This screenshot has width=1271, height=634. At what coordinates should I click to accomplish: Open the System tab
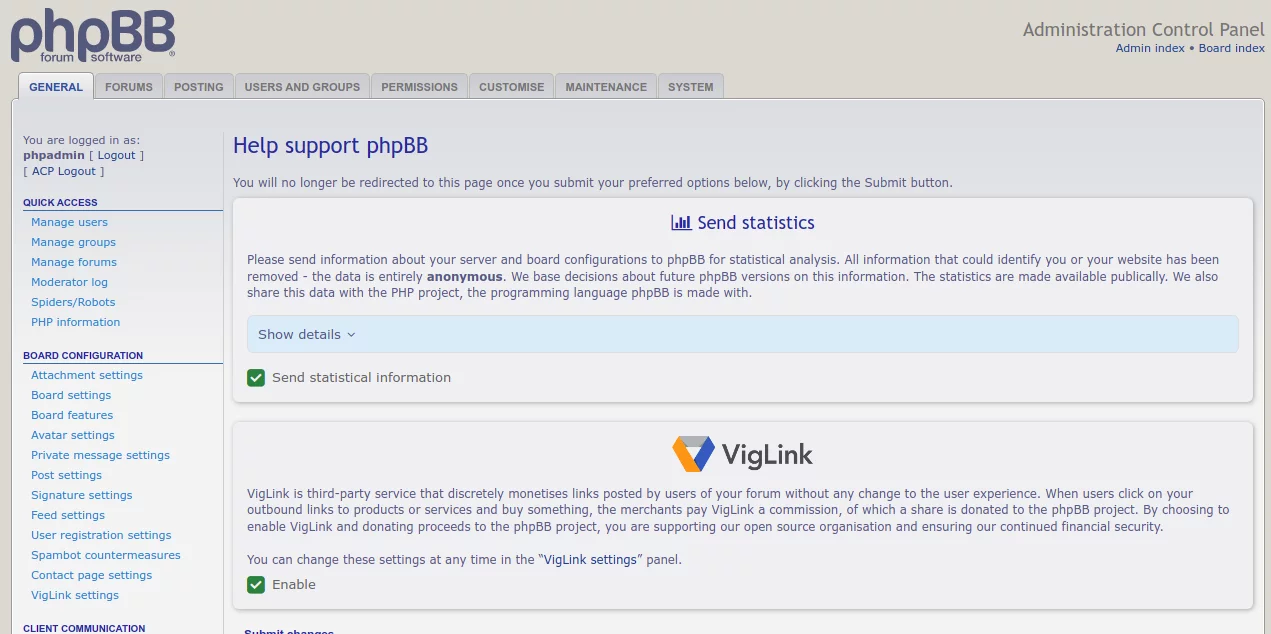coord(691,87)
